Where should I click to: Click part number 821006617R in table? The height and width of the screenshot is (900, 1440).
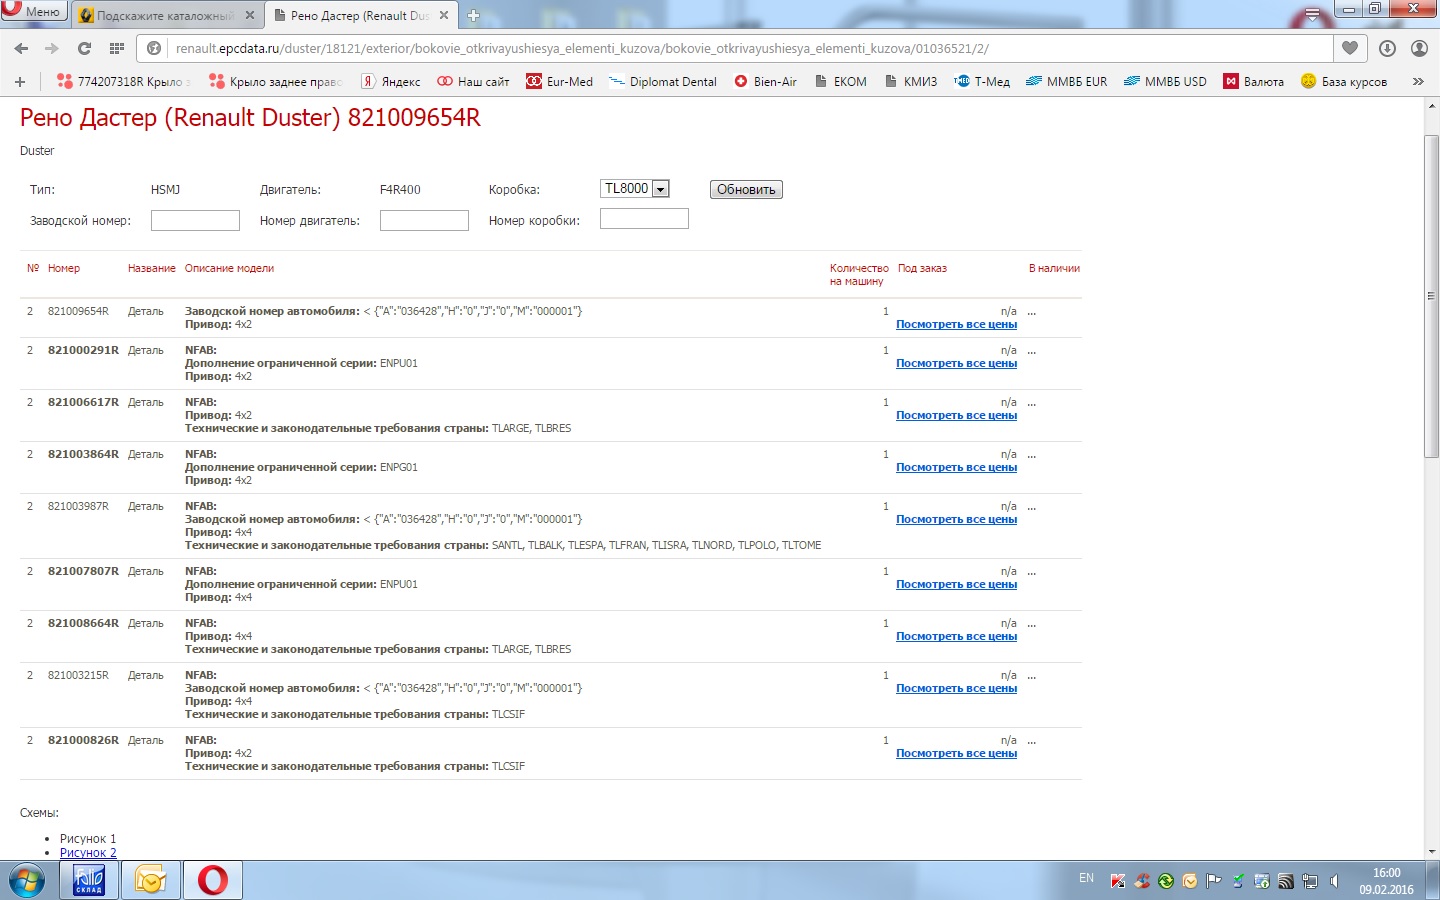(83, 402)
